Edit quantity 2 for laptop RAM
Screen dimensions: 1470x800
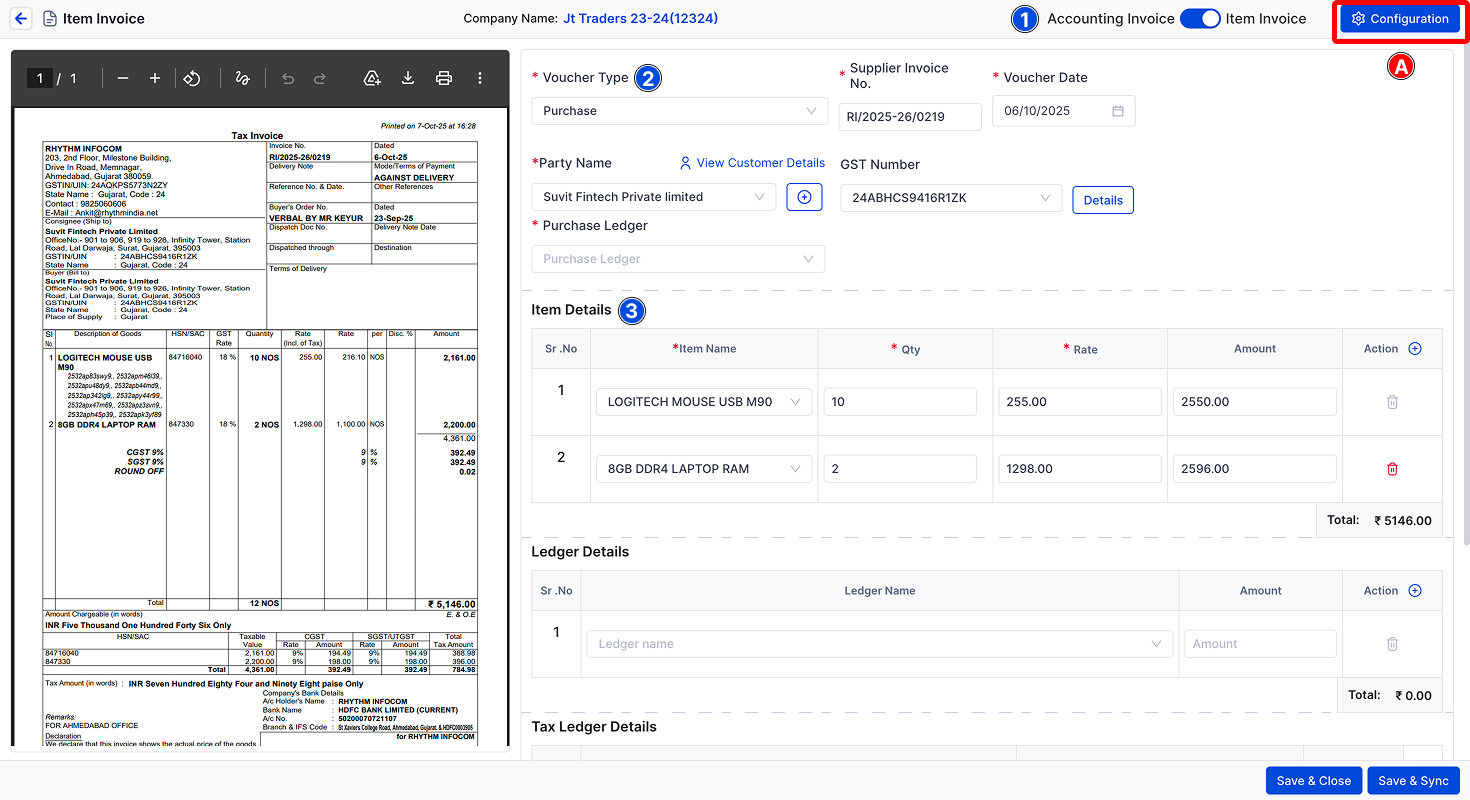(x=900, y=469)
